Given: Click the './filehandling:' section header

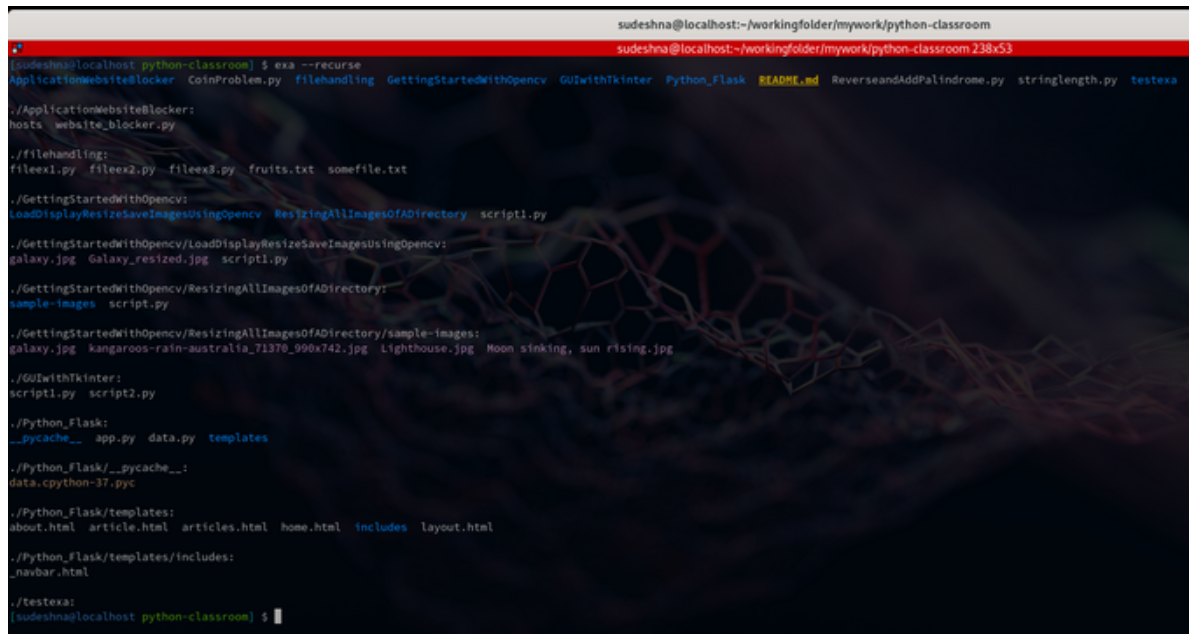Looking at the screenshot, I should click(59, 155).
